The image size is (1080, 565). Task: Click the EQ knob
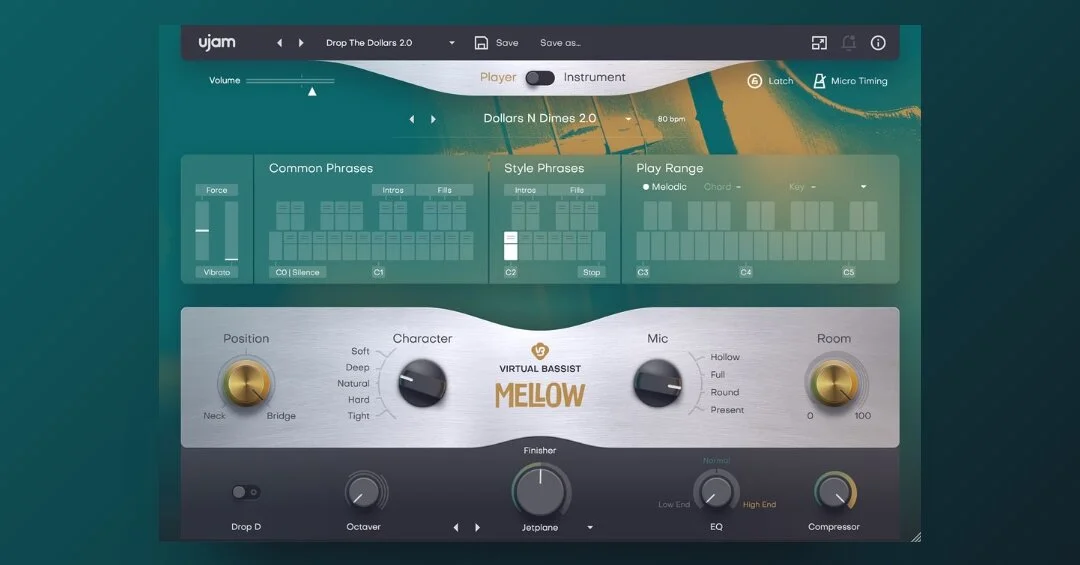click(716, 492)
